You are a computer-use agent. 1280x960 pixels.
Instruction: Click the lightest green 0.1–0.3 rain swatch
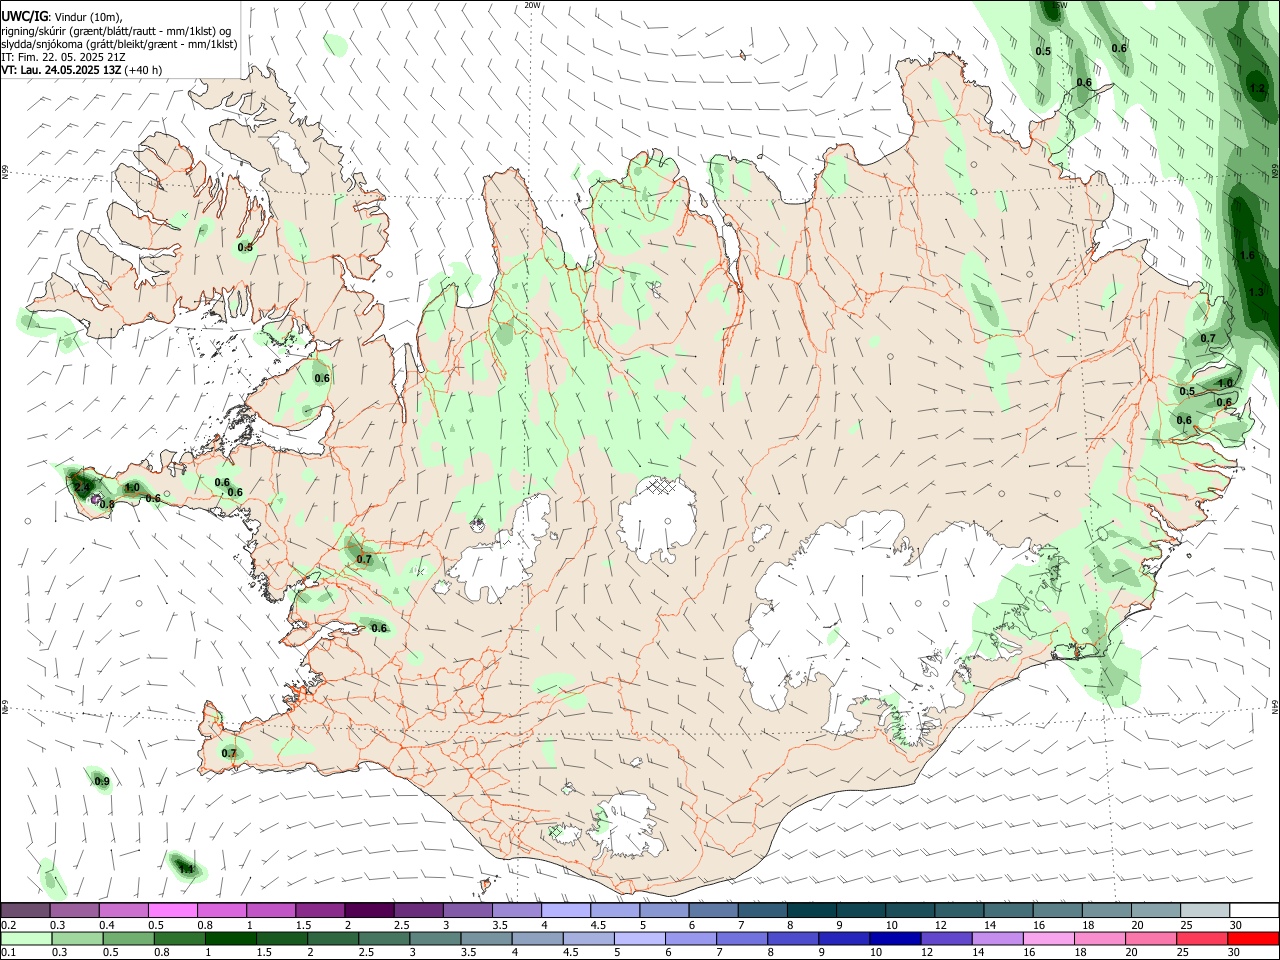[26, 938]
